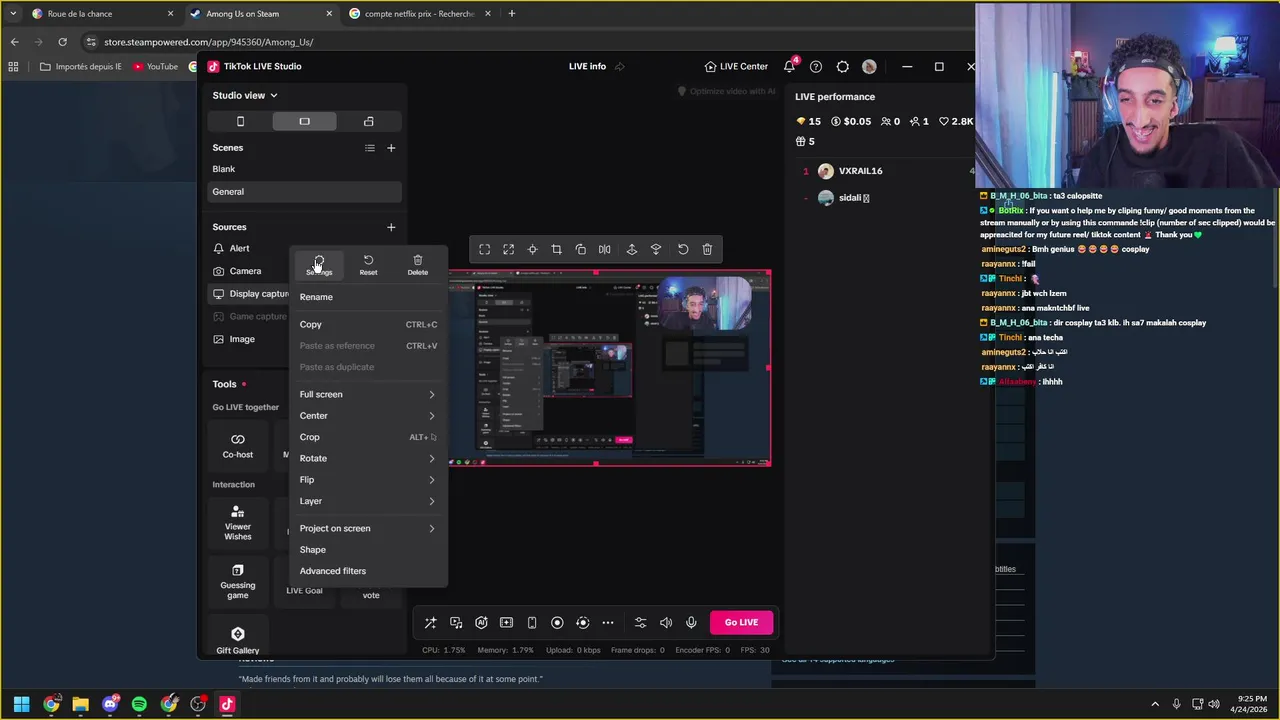Expand the Rotate submenu
1280x720 pixels.
(x=367, y=458)
